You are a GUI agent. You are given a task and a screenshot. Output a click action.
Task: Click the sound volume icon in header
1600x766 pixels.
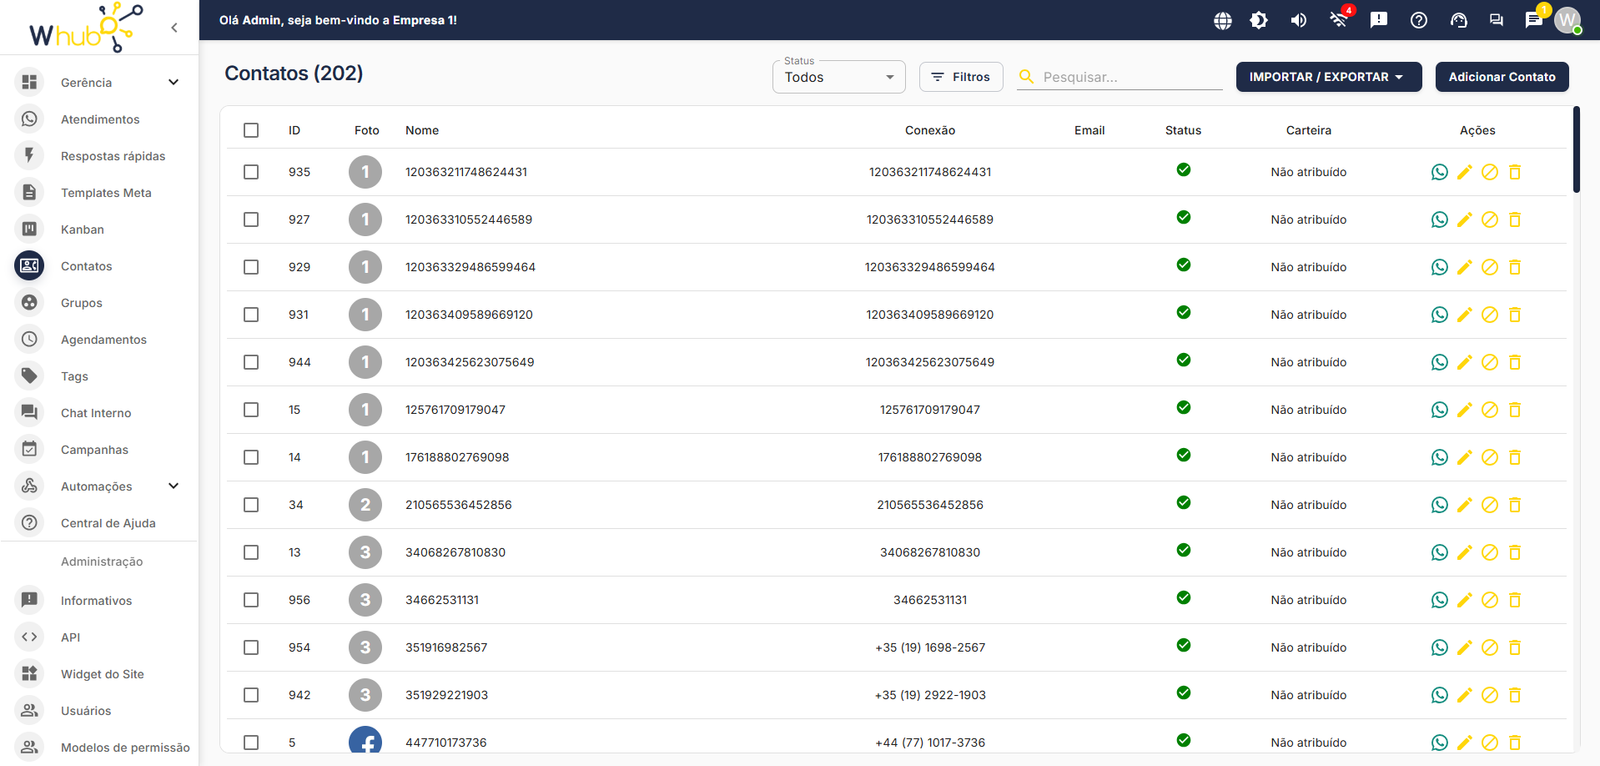click(x=1298, y=20)
